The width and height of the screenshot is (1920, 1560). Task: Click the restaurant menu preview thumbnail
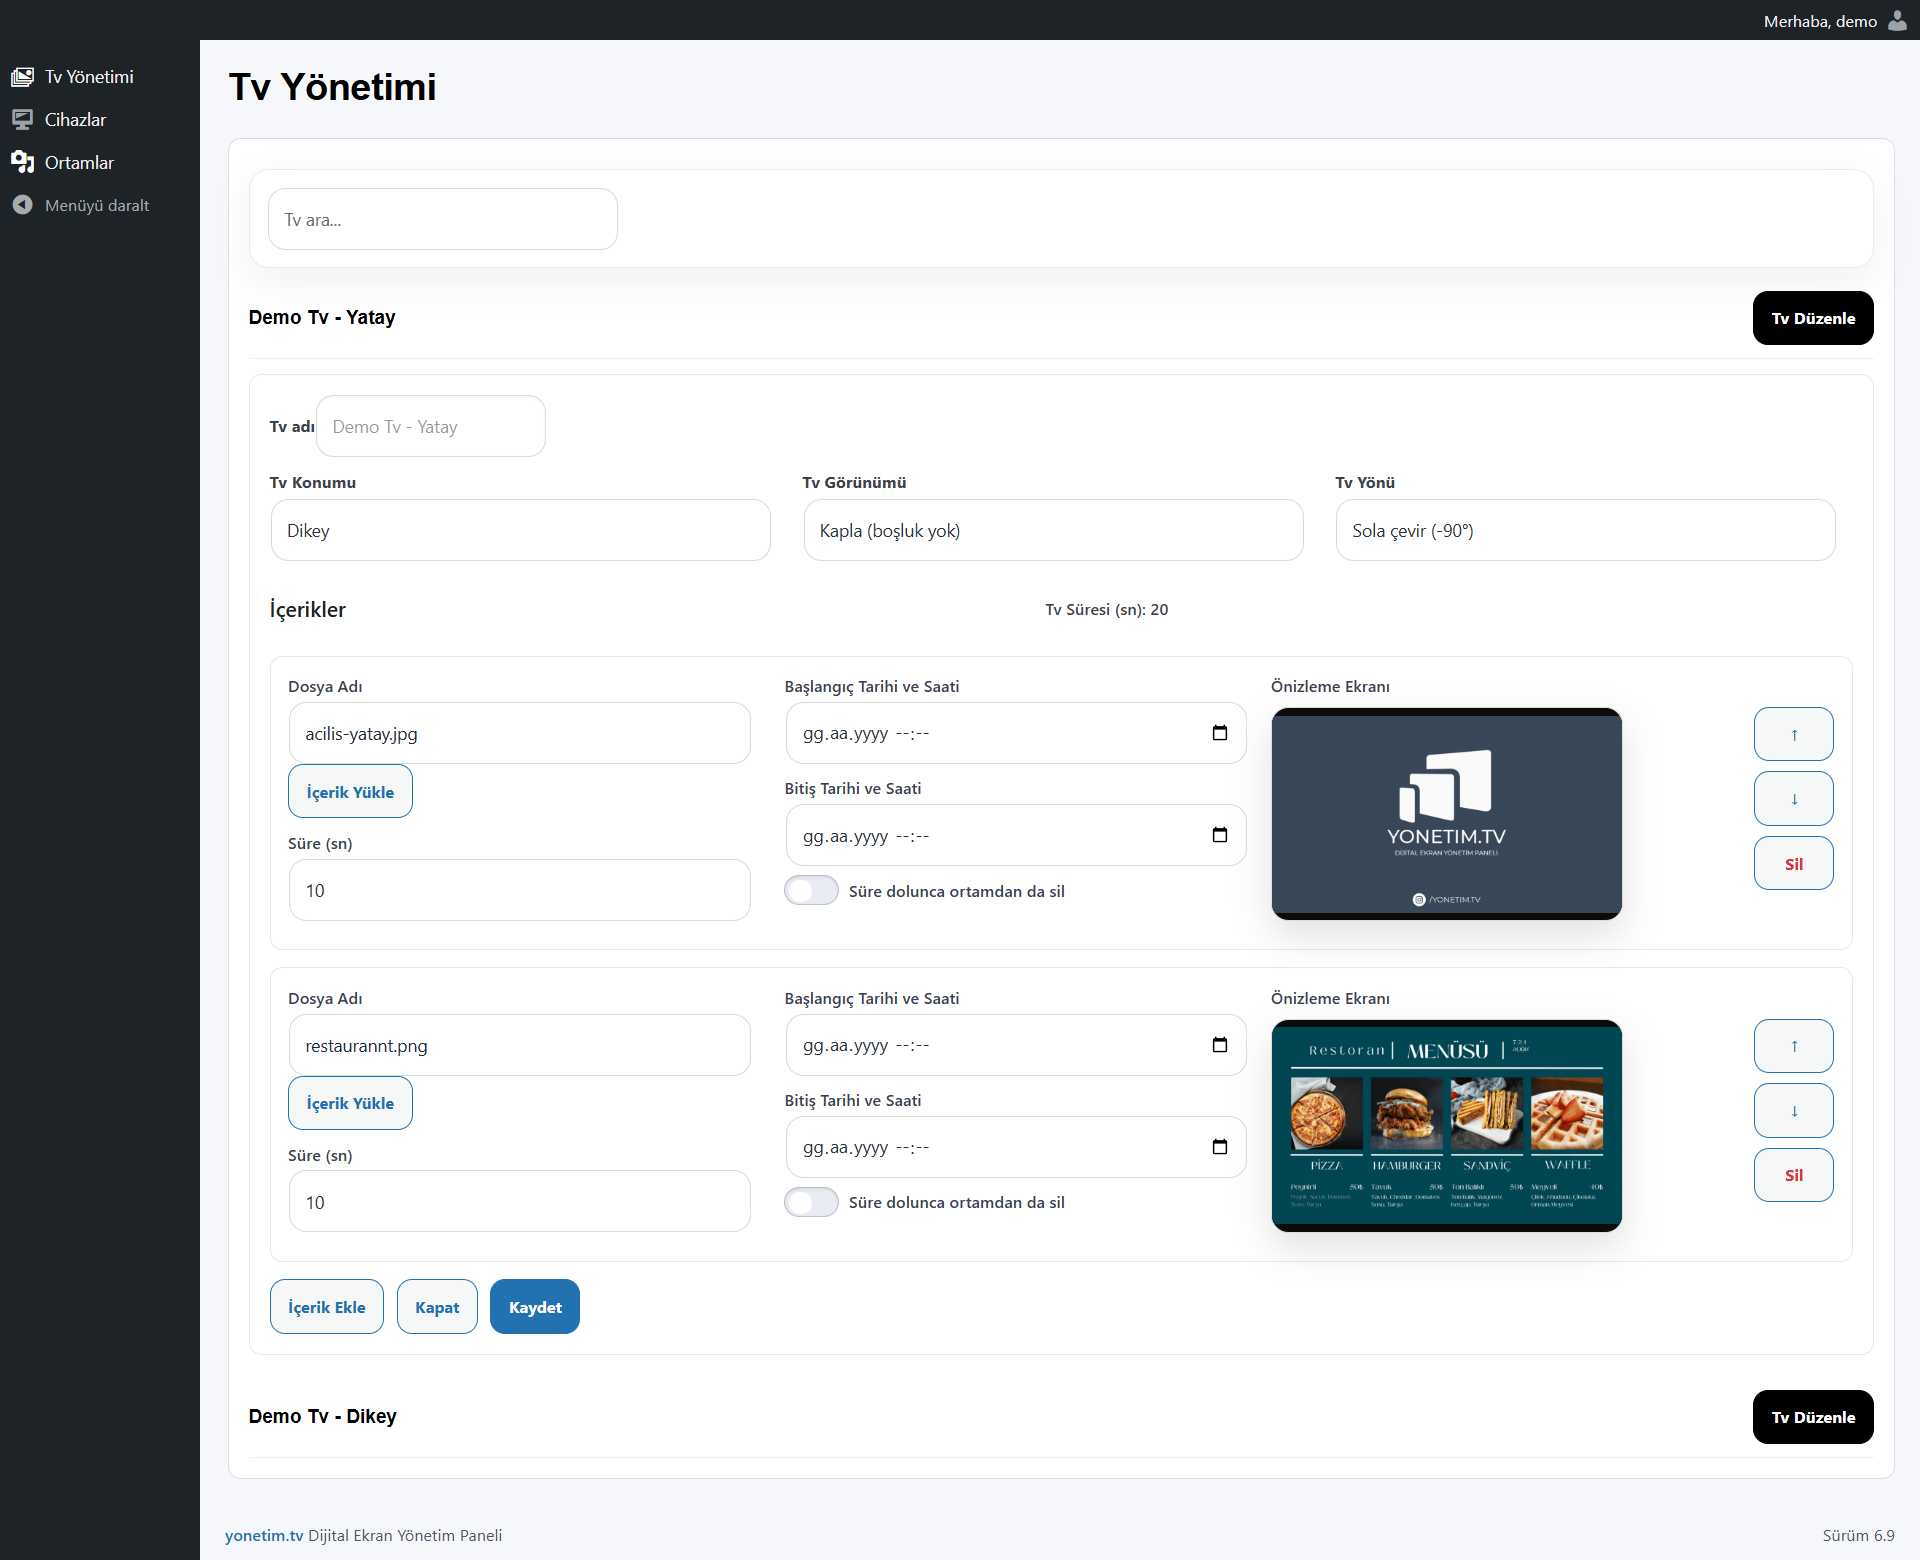[1446, 1125]
